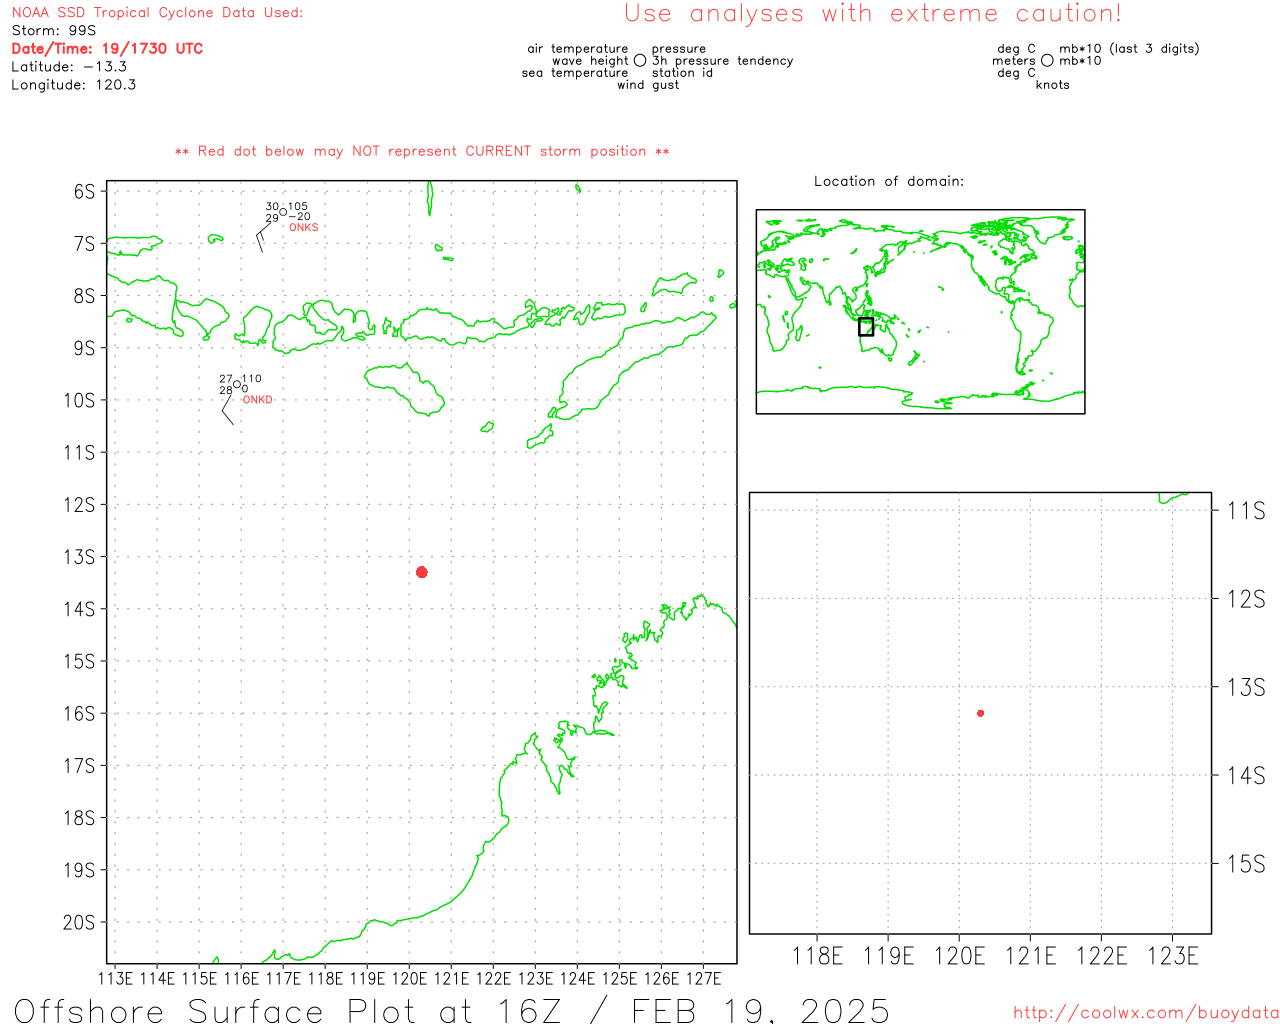Click the 13S latitude label on main map
1280x1024 pixels.
79,557
